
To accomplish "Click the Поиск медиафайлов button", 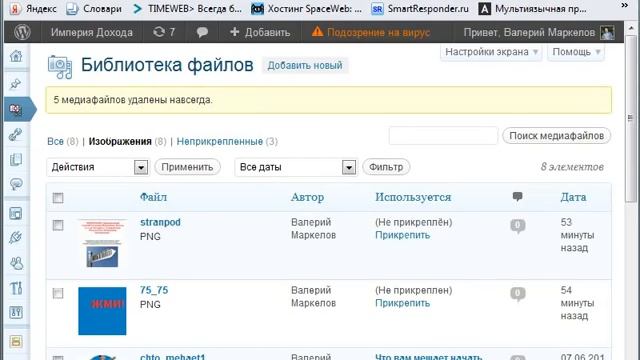I will (556, 136).
